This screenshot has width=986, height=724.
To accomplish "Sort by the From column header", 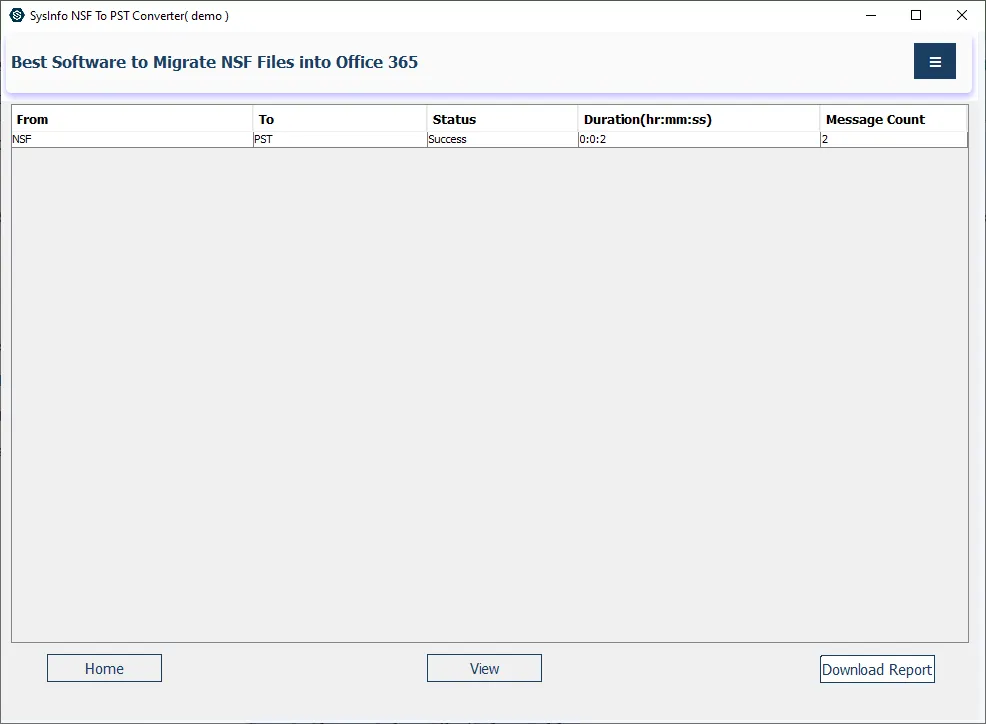I will (x=132, y=119).
